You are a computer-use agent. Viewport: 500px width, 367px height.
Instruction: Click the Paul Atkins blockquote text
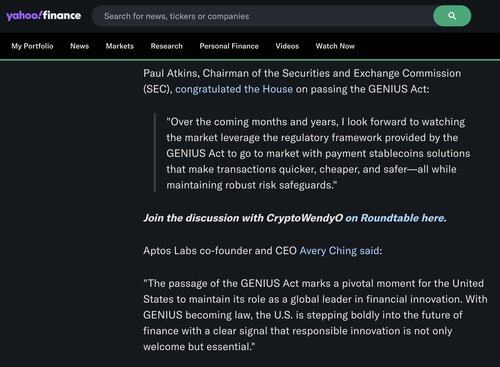[318, 153]
